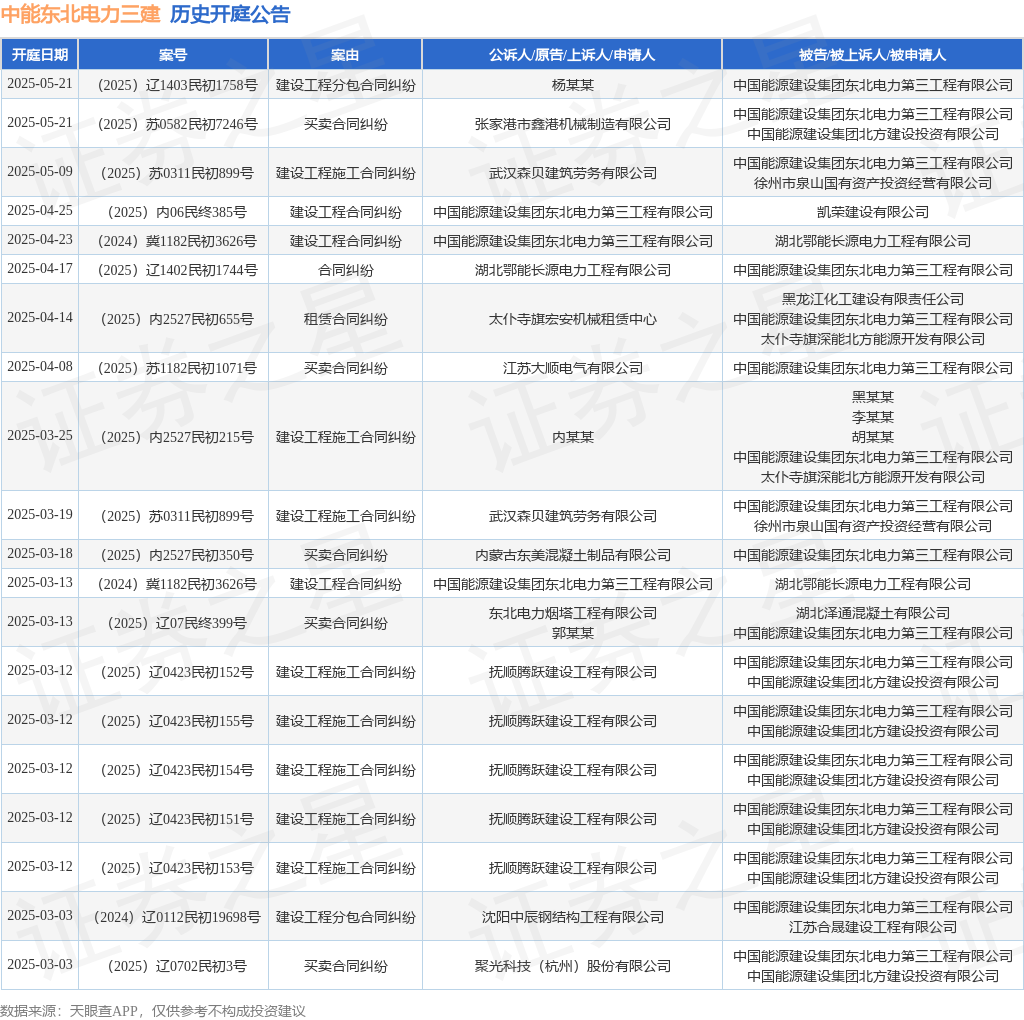
Task: Click defendant 黑龙江化工建设有限责任公司
Action: tap(872, 299)
